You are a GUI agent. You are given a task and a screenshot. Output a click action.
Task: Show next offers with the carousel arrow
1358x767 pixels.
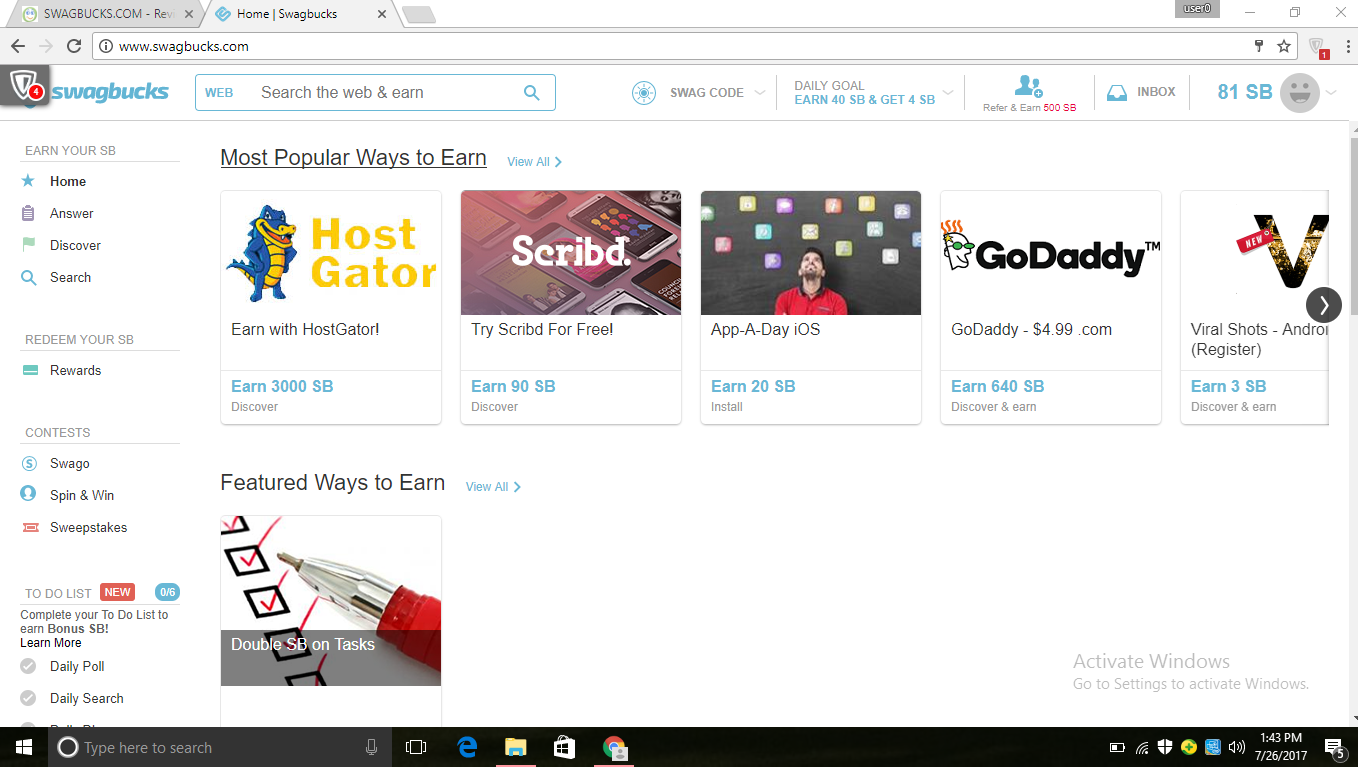click(x=1324, y=305)
